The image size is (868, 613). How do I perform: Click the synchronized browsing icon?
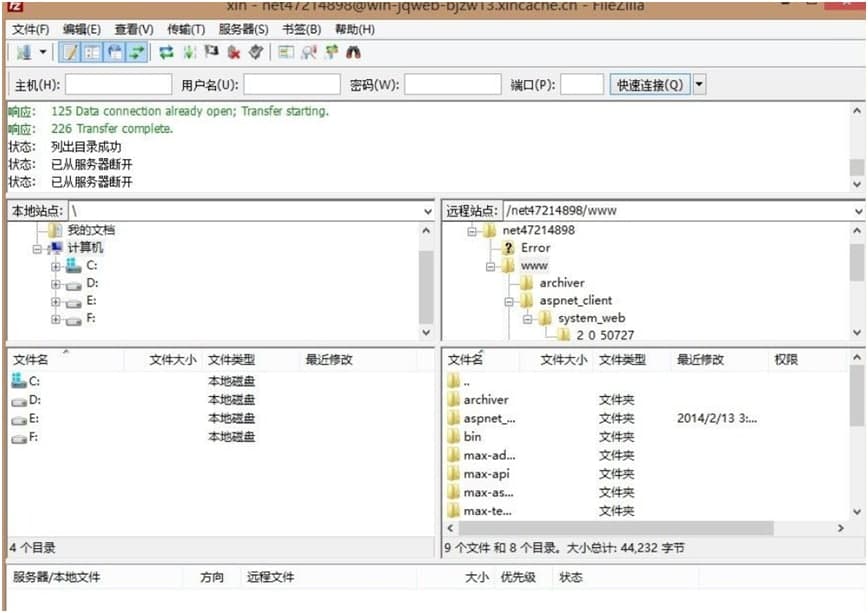[330, 52]
